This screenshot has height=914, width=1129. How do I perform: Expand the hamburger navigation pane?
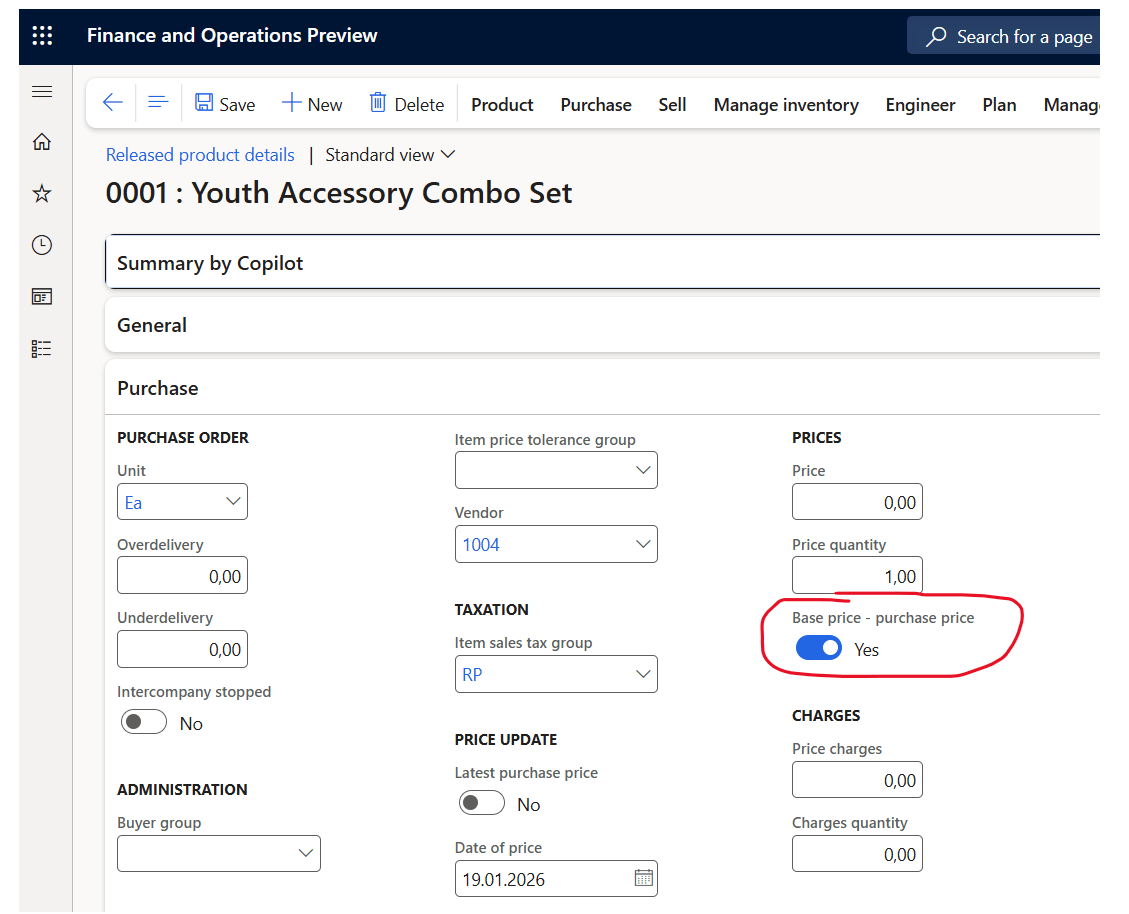[x=42, y=92]
